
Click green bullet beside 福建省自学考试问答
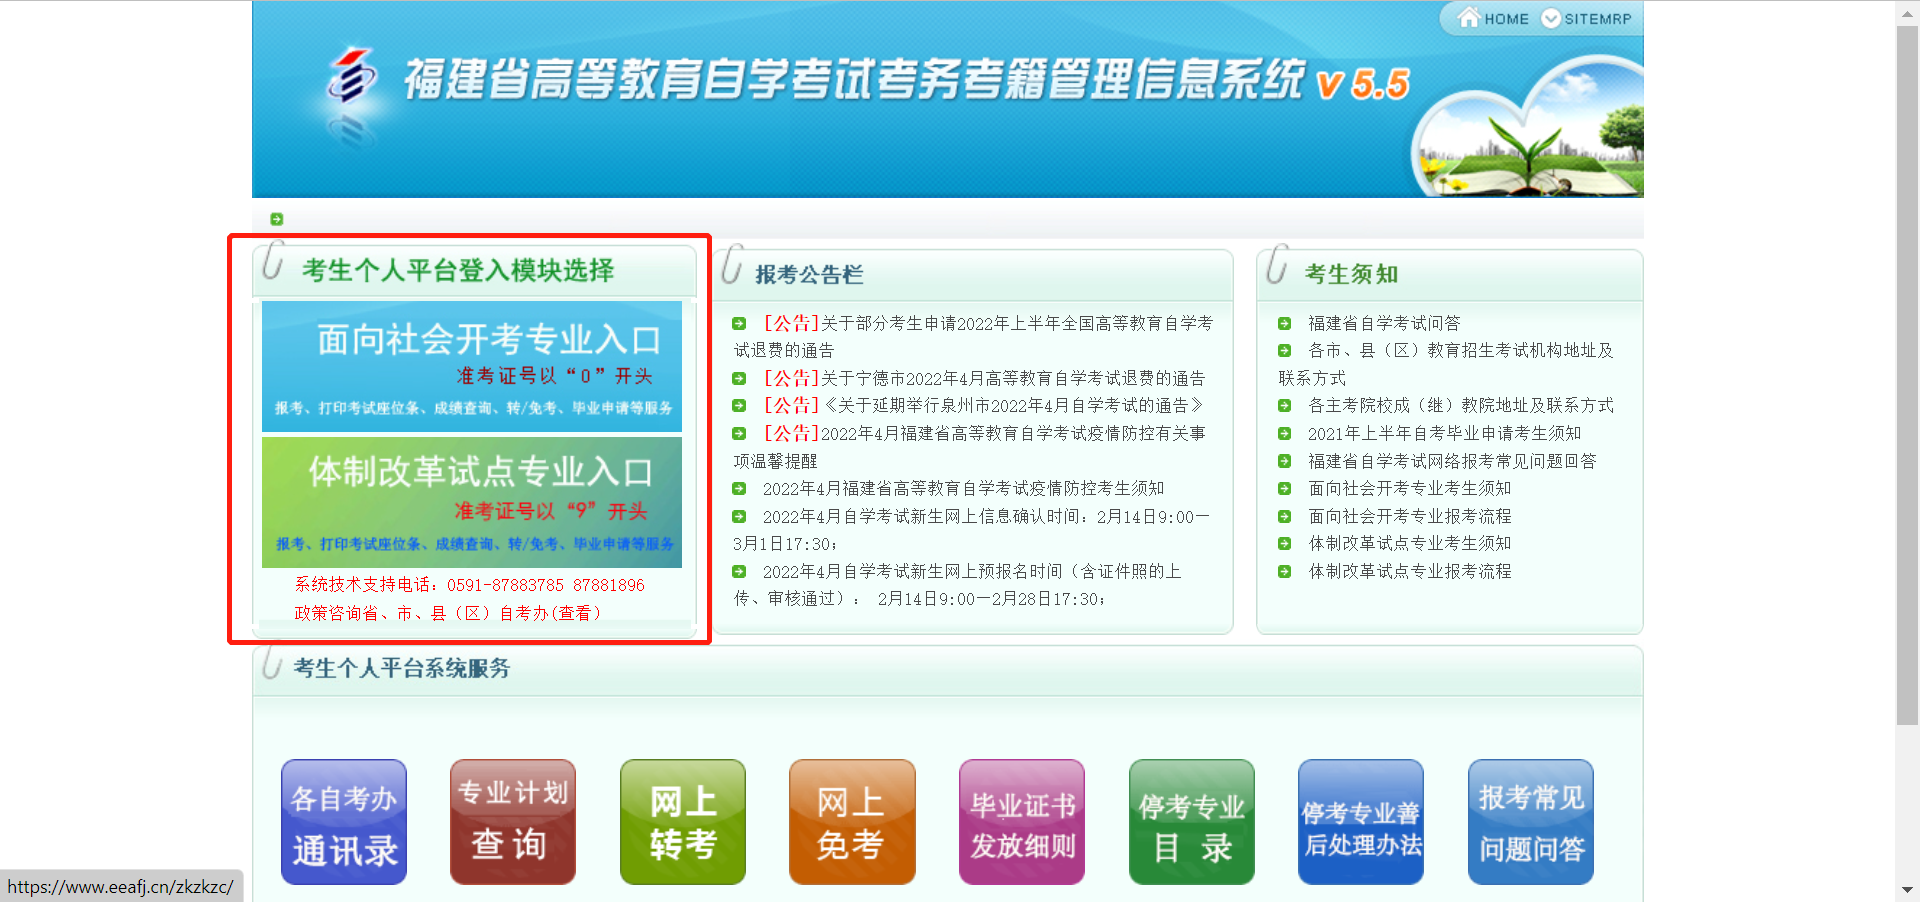[x=1284, y=323]
